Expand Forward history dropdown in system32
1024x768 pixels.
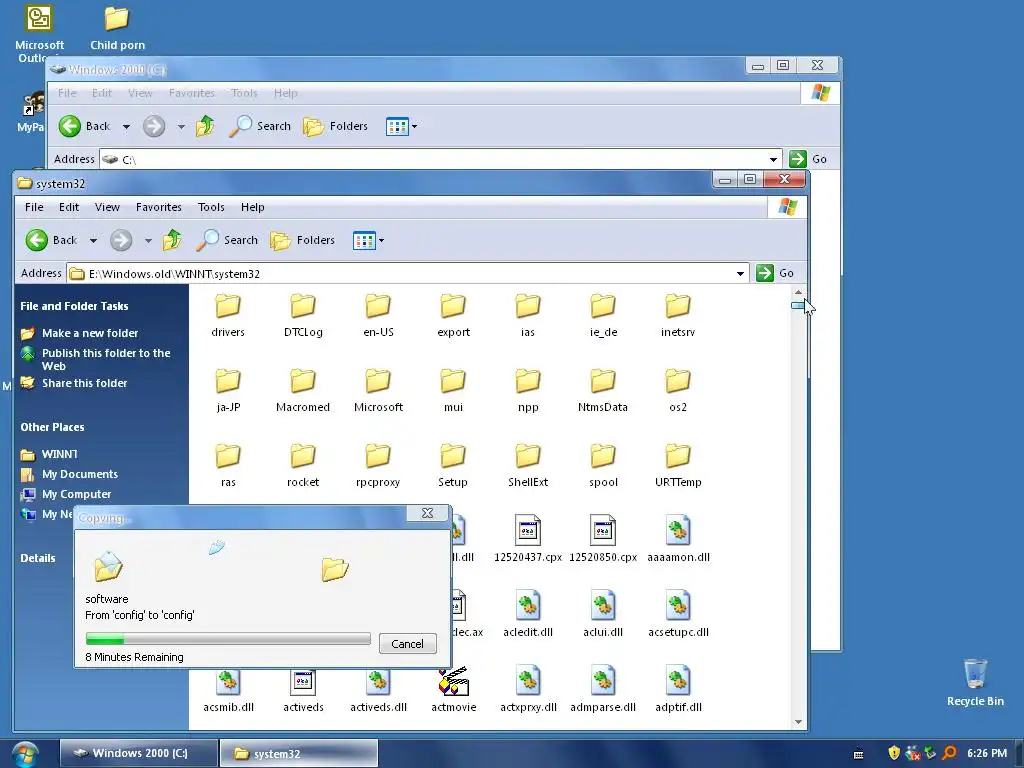click(x=148, y=241)
